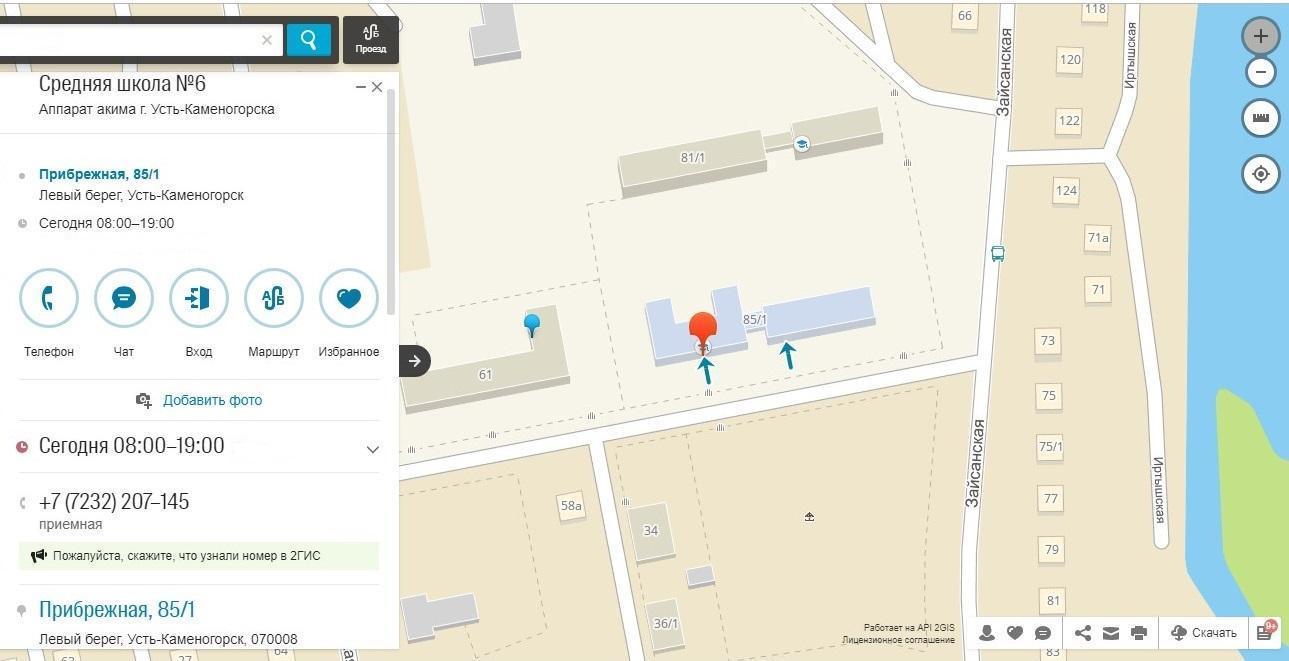The image size is (1289, 661).
Task: Minimize the Средняя школа №6 card
Action: 361,88
